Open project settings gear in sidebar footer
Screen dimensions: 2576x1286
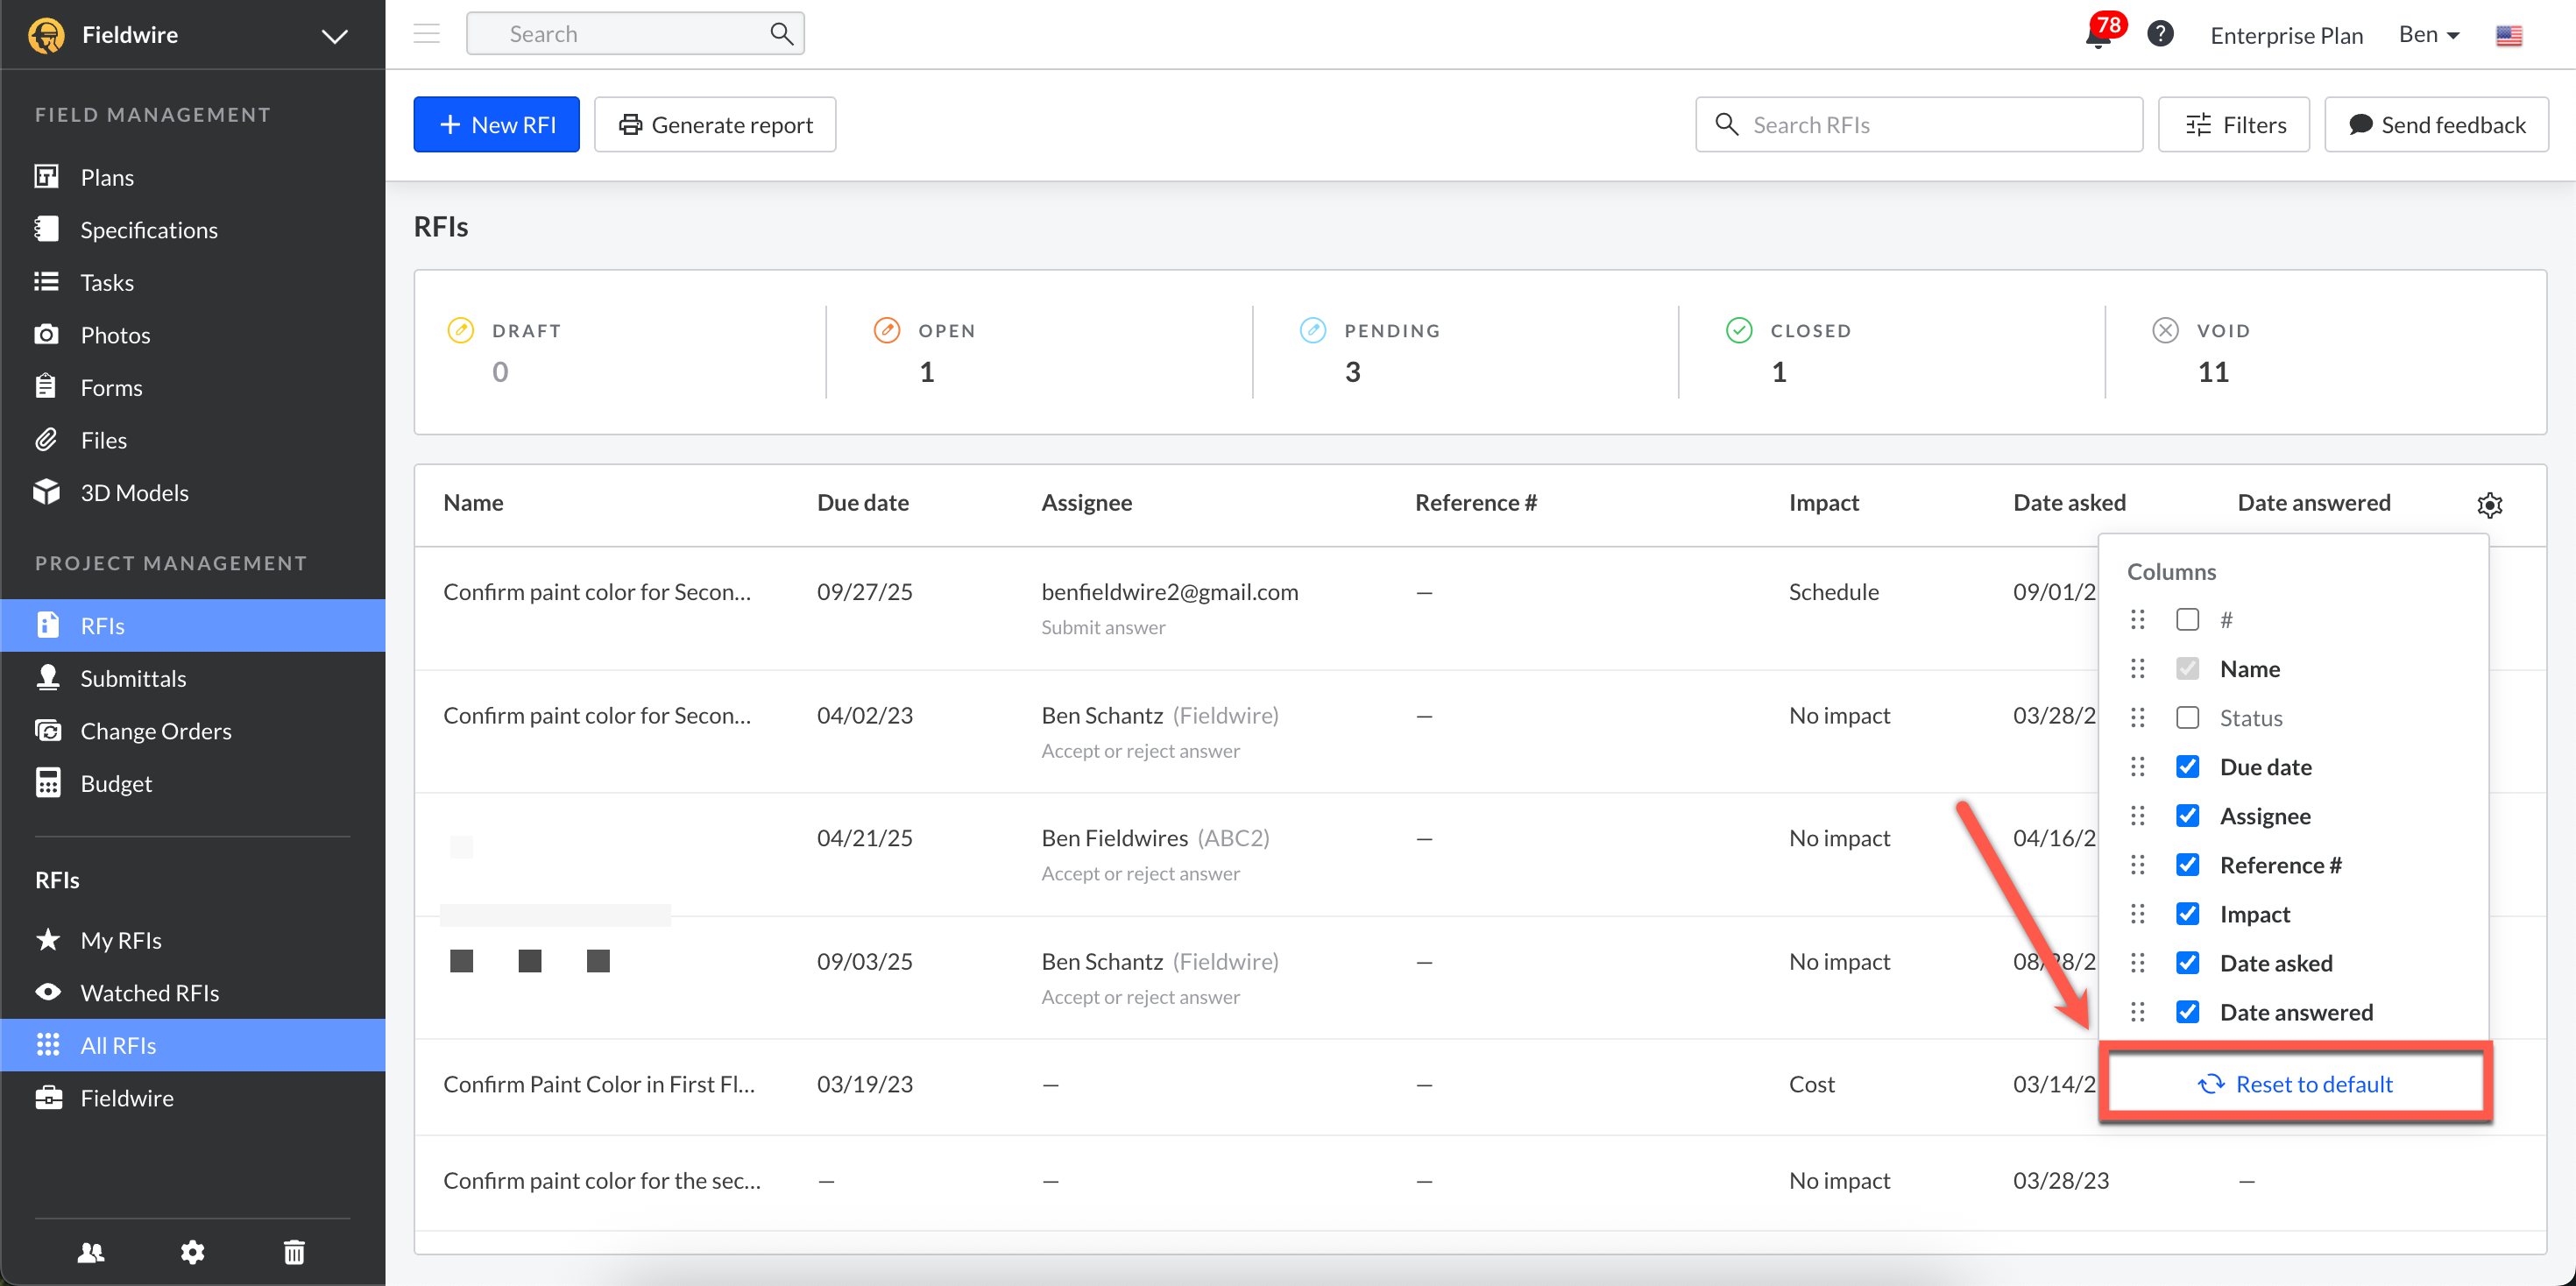192,1251
